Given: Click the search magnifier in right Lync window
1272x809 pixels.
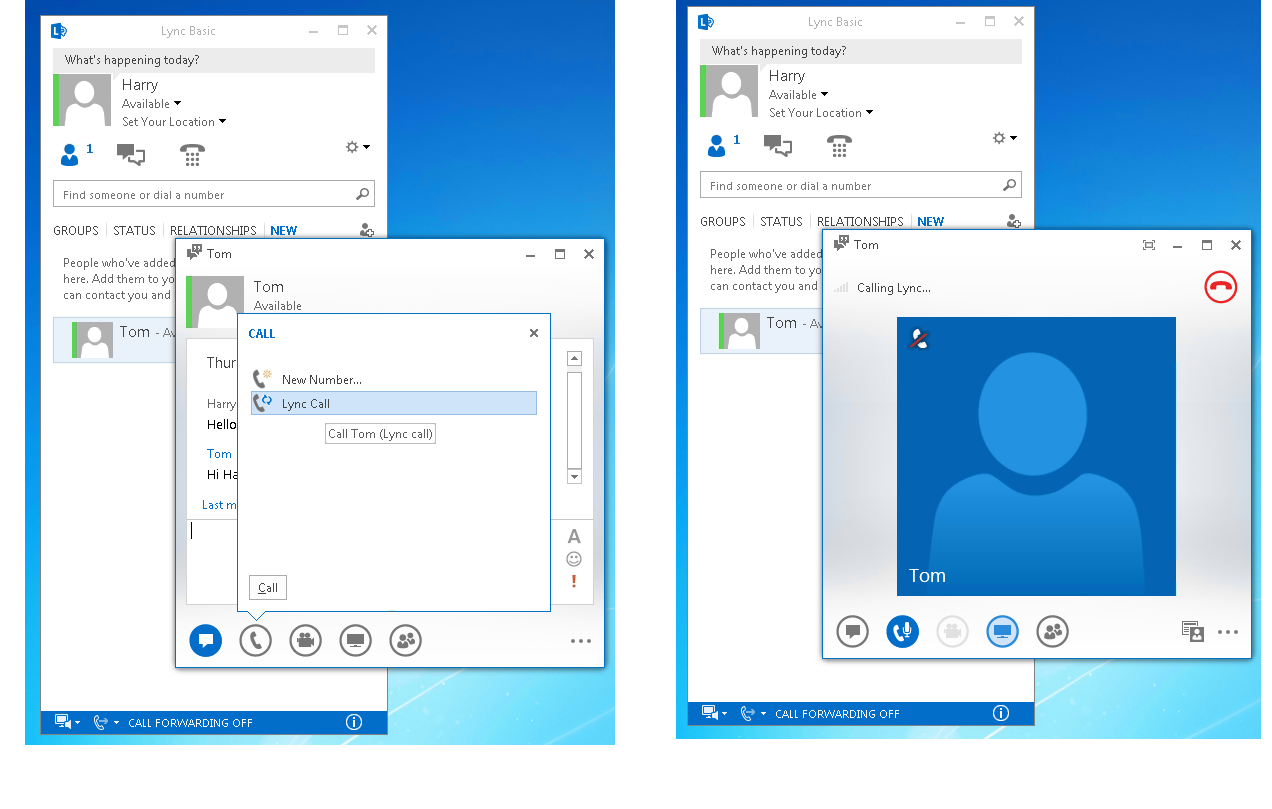Looking at the screenshot, I should pyautogui.click(x=1010, y=185).
